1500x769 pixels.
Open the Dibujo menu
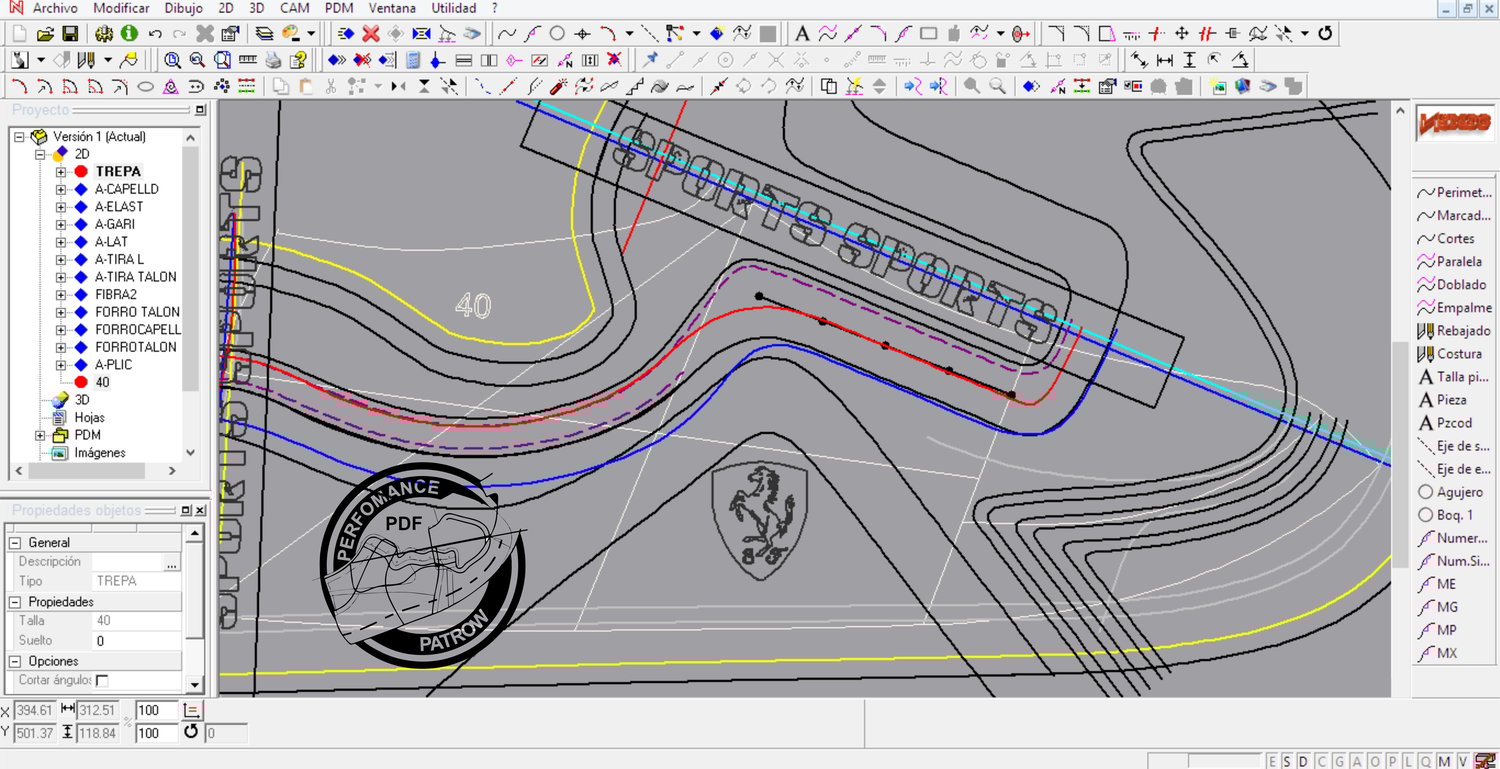click(x=183, y=8)
